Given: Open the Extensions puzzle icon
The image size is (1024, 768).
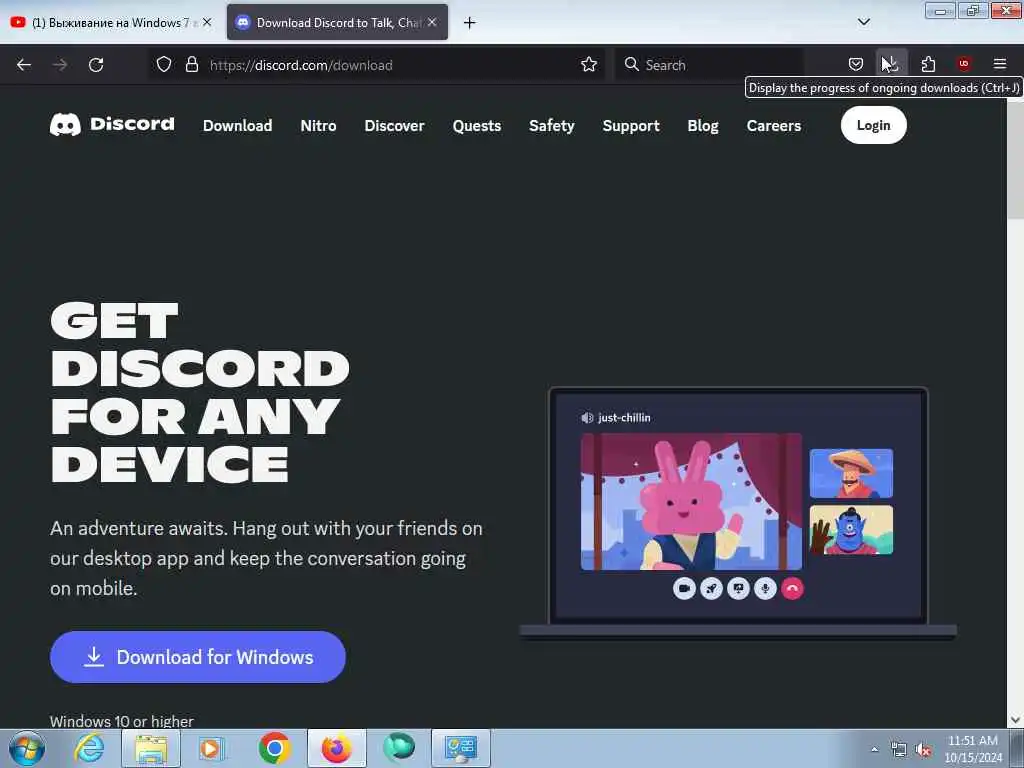Looking at the screenshot, I should coord(928,65).
